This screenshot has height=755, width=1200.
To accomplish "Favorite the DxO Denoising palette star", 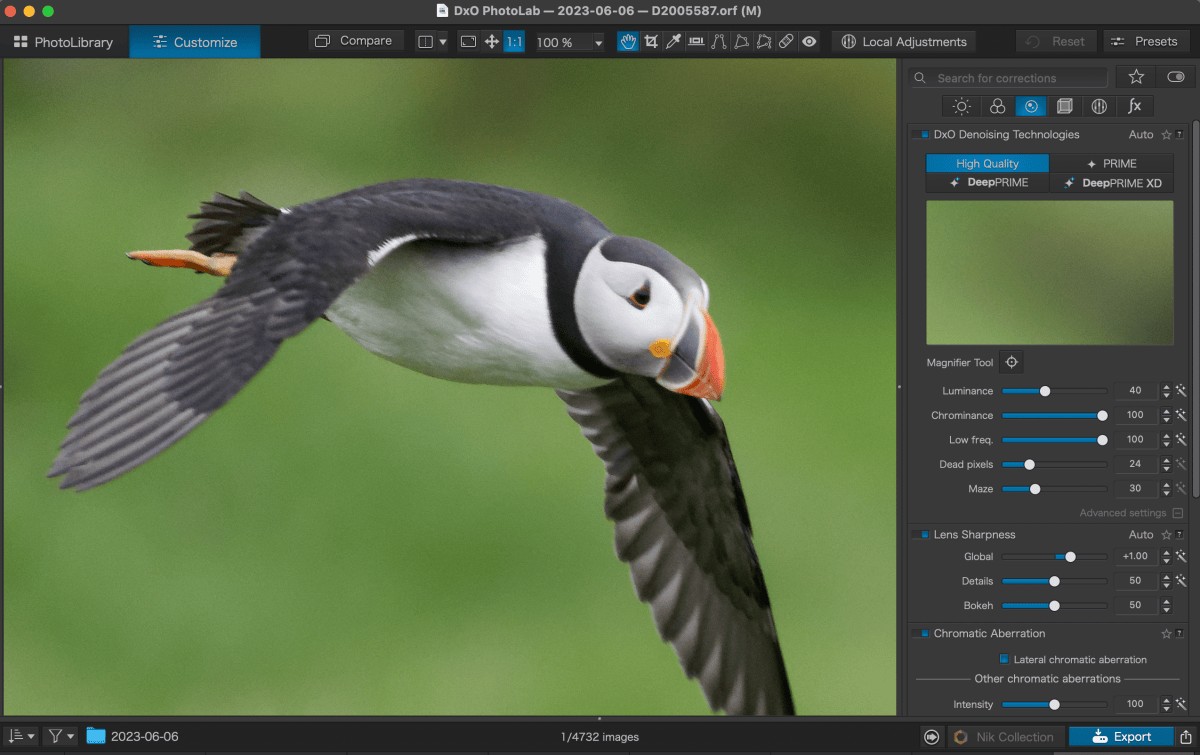I will click(1166, 135).
